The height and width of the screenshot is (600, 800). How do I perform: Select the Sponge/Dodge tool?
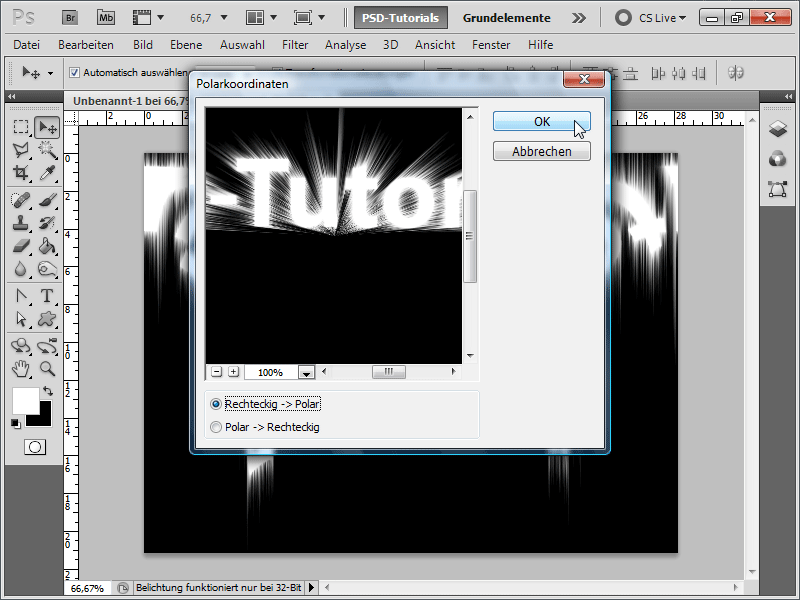click(47, 269)
